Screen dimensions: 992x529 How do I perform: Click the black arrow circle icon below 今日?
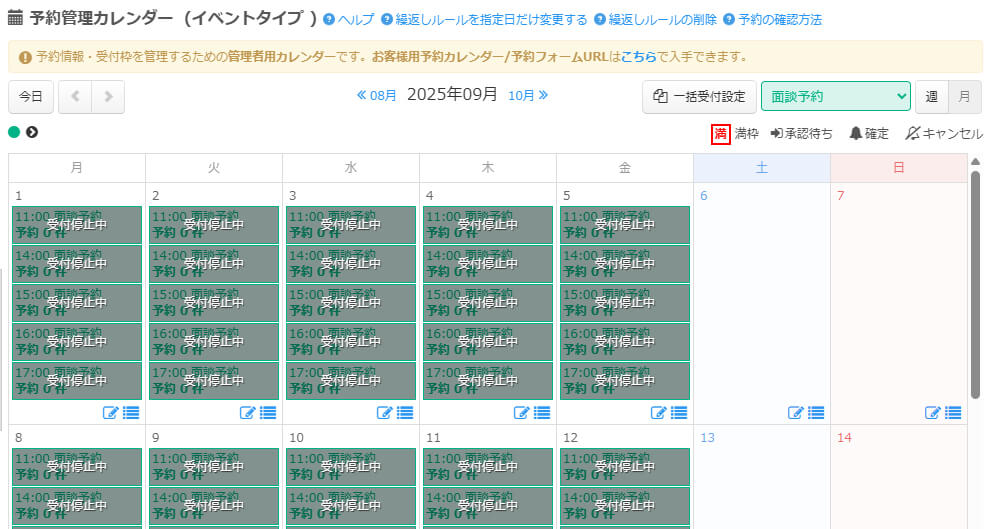[x=32, y=132]
